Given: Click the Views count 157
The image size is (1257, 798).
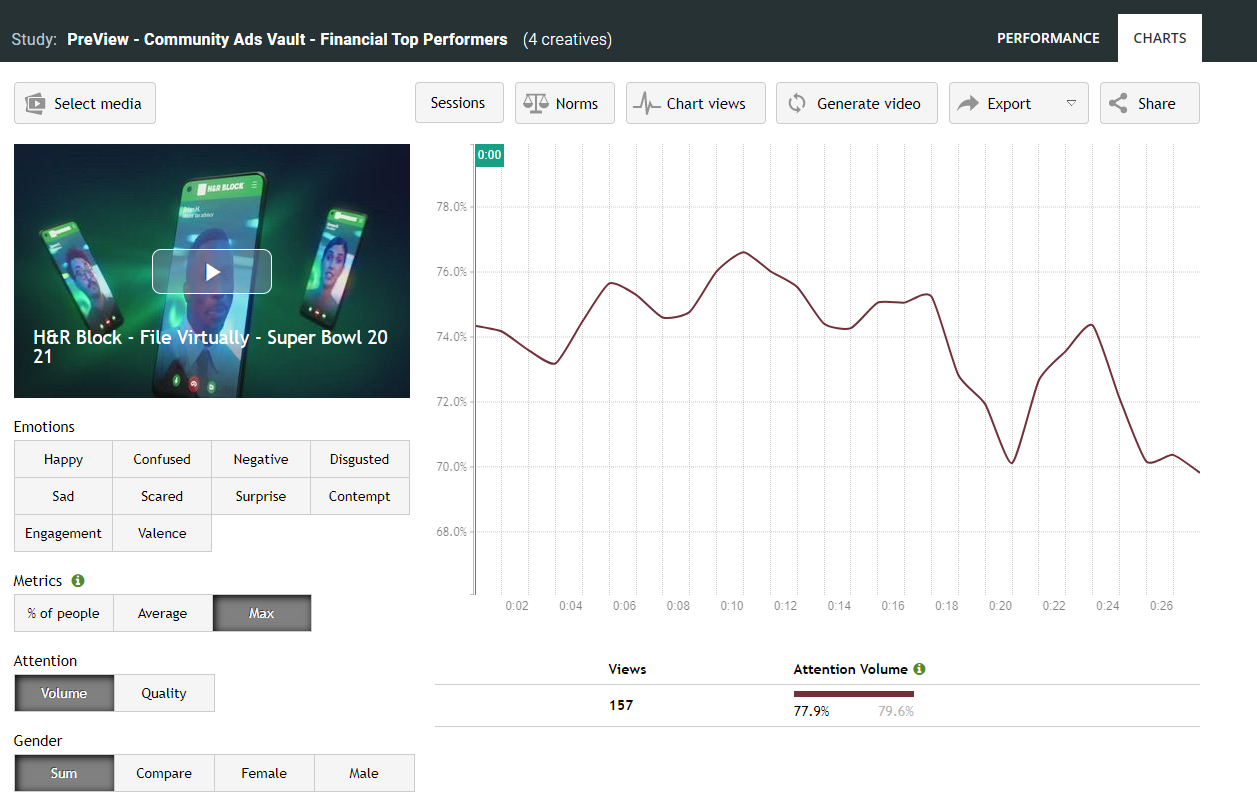Looking at the screenshot, I should [x=621, y=705].
